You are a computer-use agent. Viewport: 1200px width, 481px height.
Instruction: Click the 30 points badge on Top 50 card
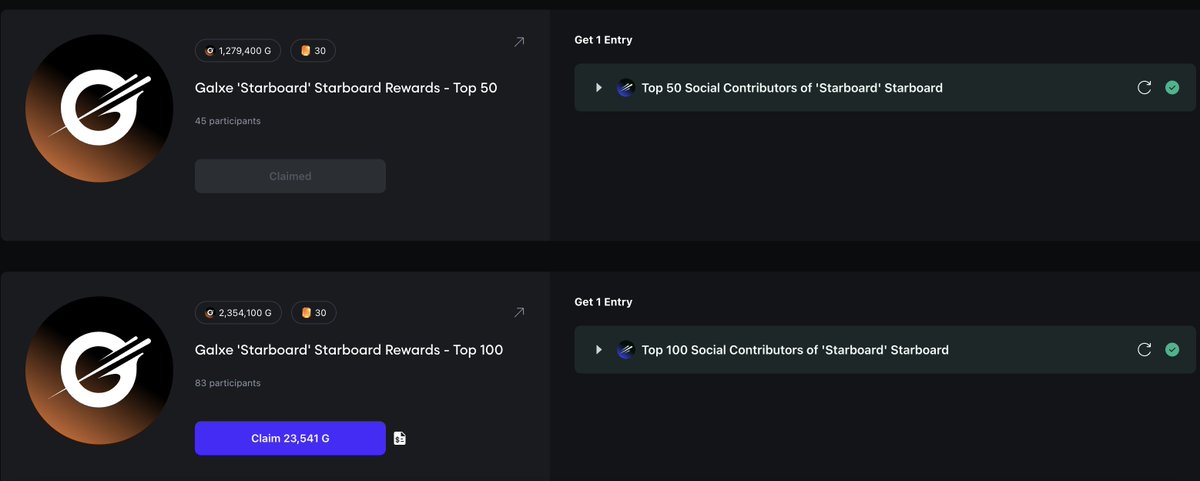point(314,51)
